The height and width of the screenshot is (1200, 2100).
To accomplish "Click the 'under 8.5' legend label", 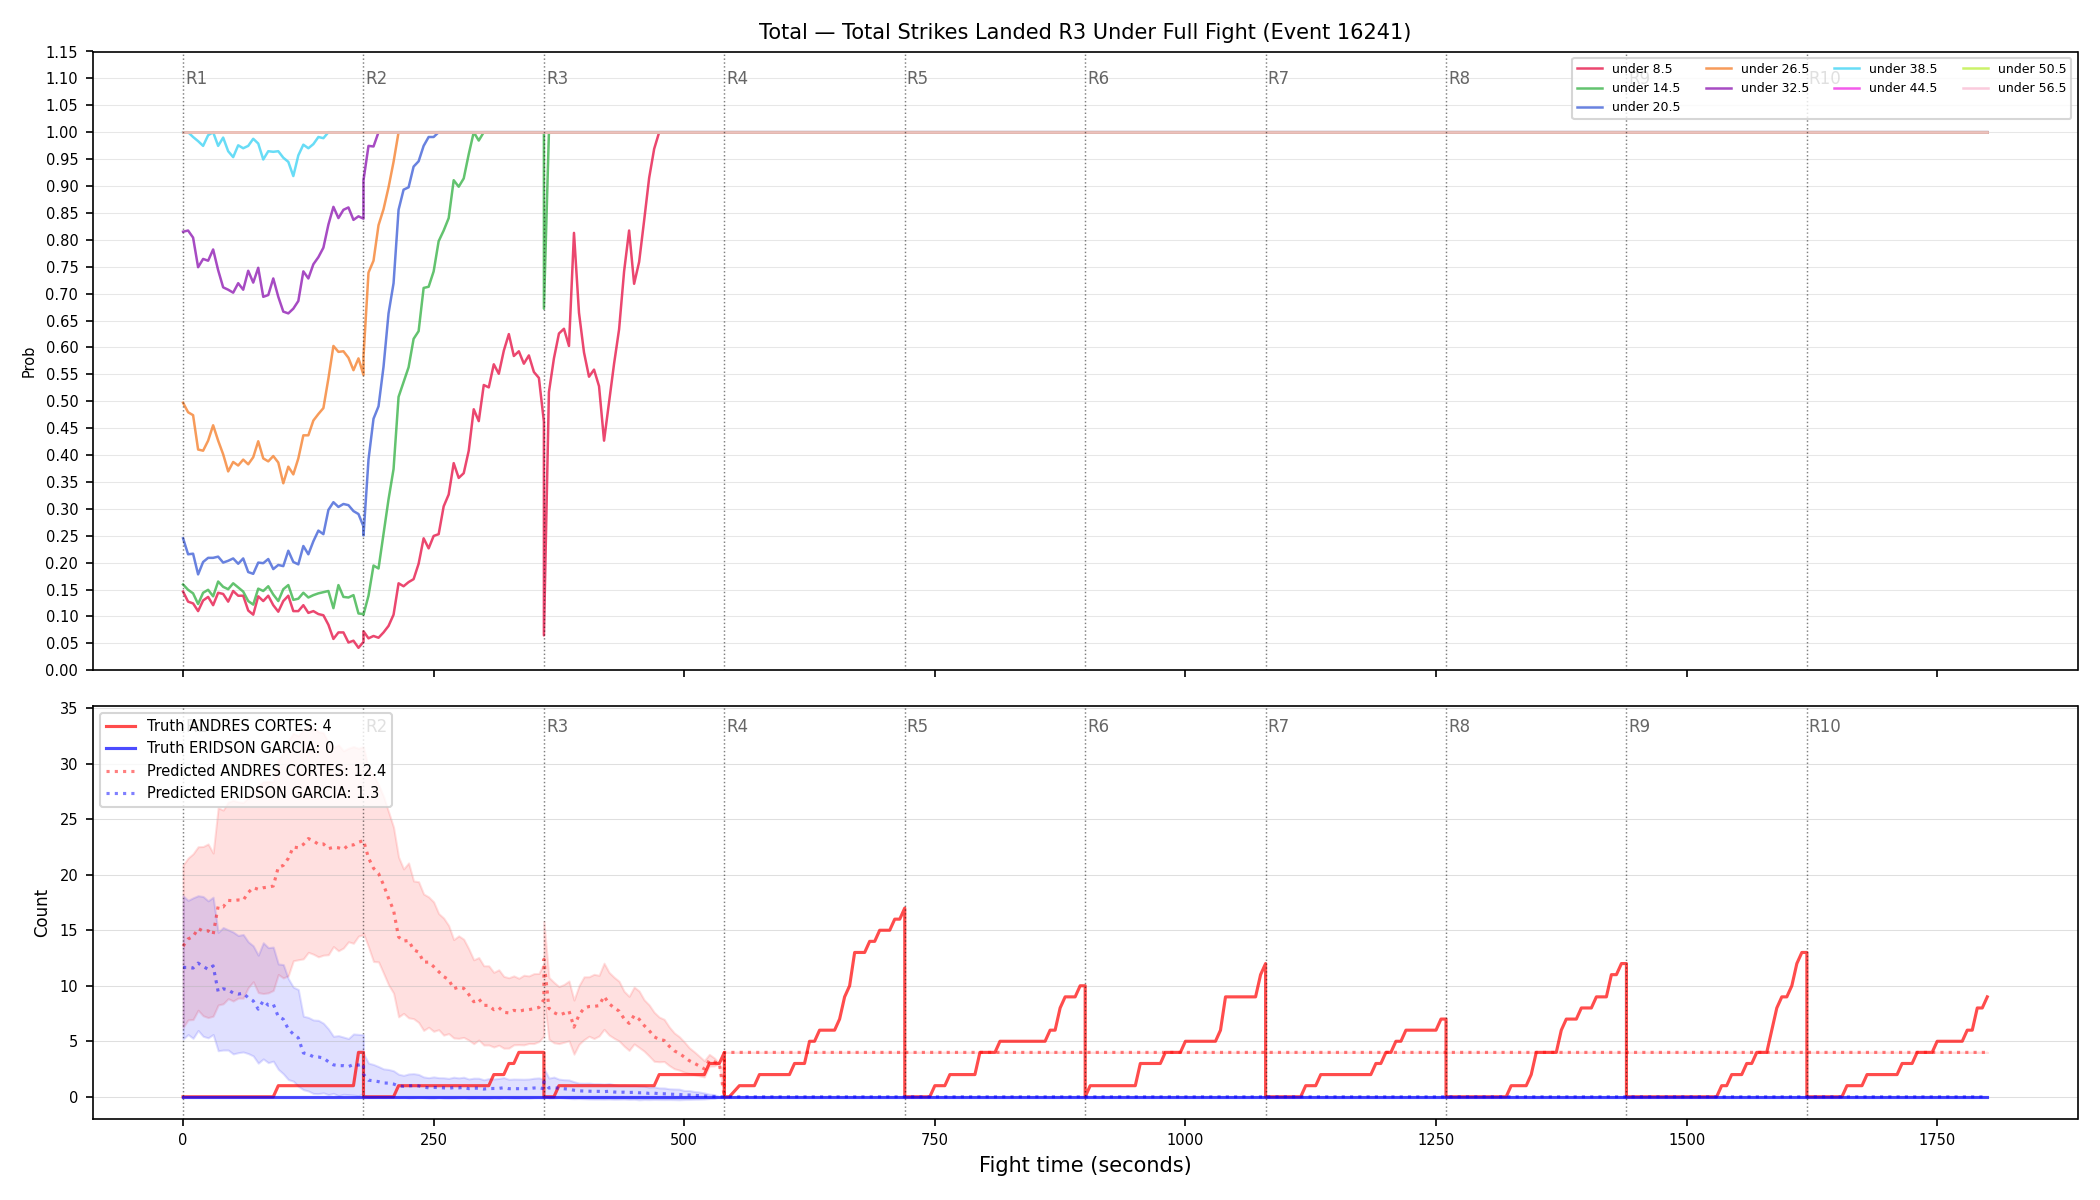I will 1642,69.
